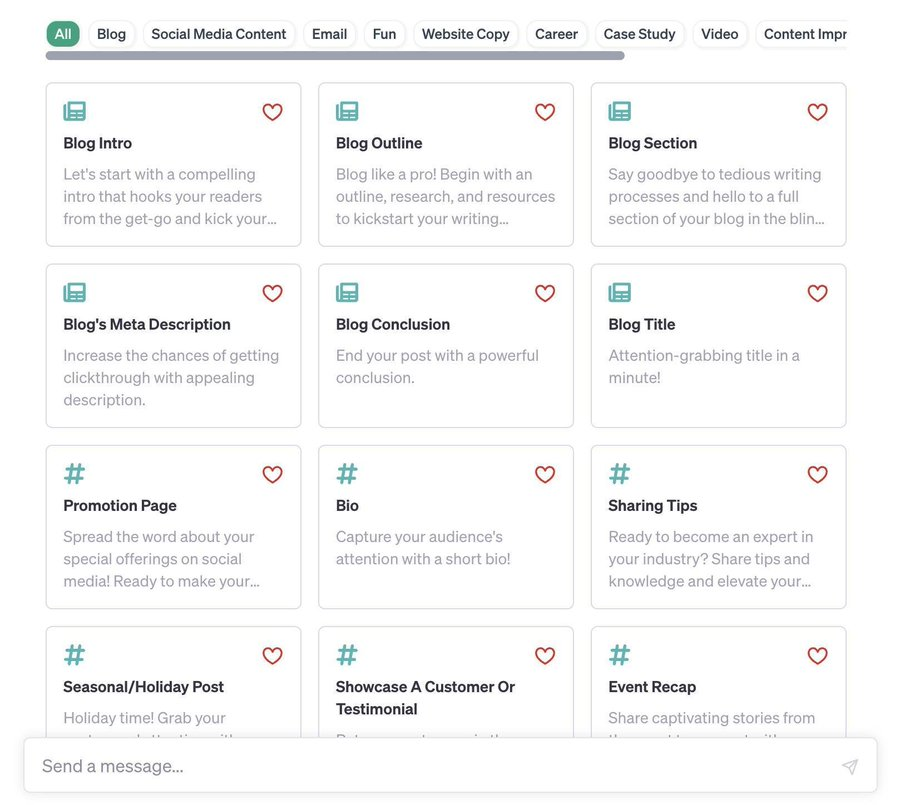Click the paper plane send icon
Image resolution: width=900 pixels, height=805 pixels.
tap(850, 766)
